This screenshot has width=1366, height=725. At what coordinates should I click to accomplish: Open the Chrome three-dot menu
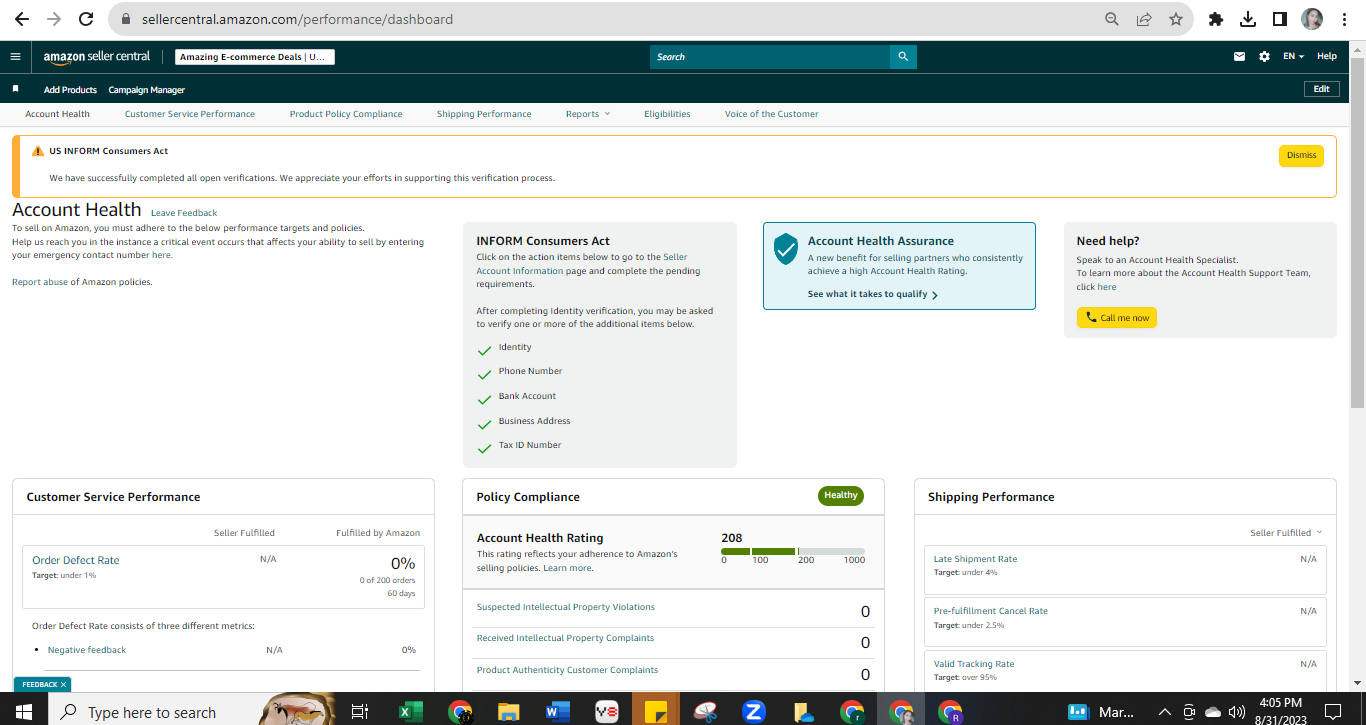1344,19
